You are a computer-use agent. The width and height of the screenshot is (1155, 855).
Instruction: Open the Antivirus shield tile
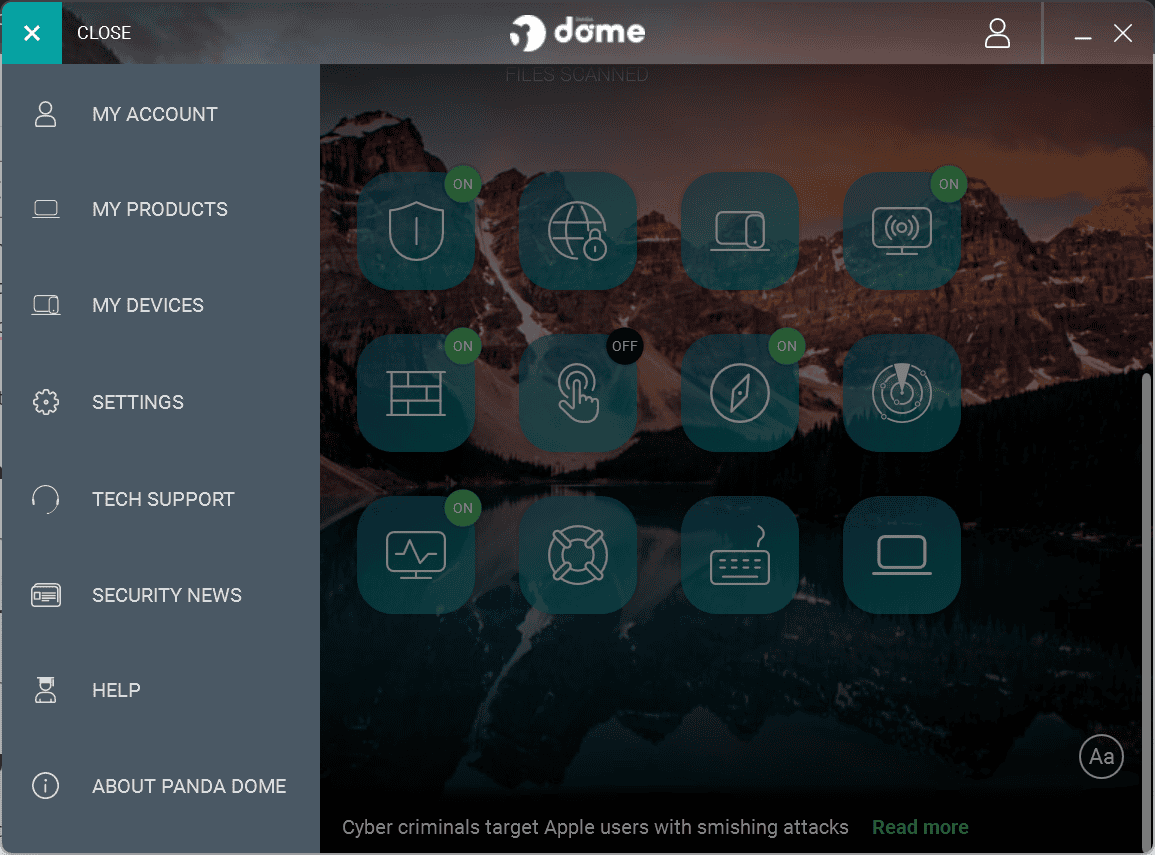tap(416, 231)
